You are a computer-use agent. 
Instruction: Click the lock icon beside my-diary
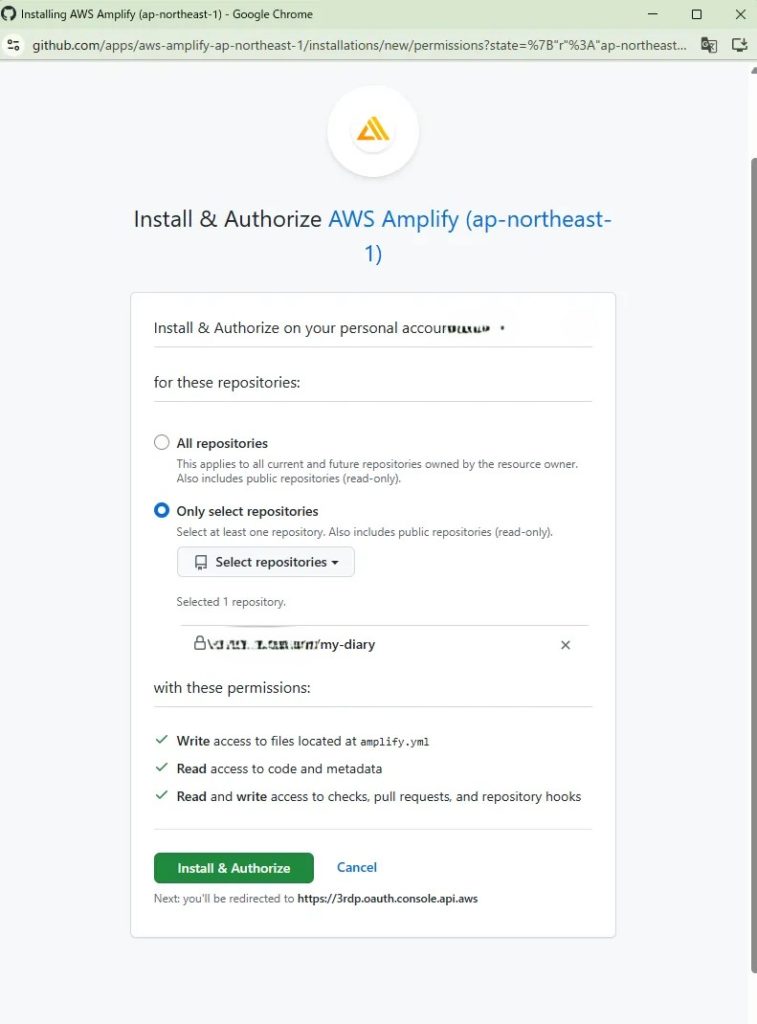200,644
